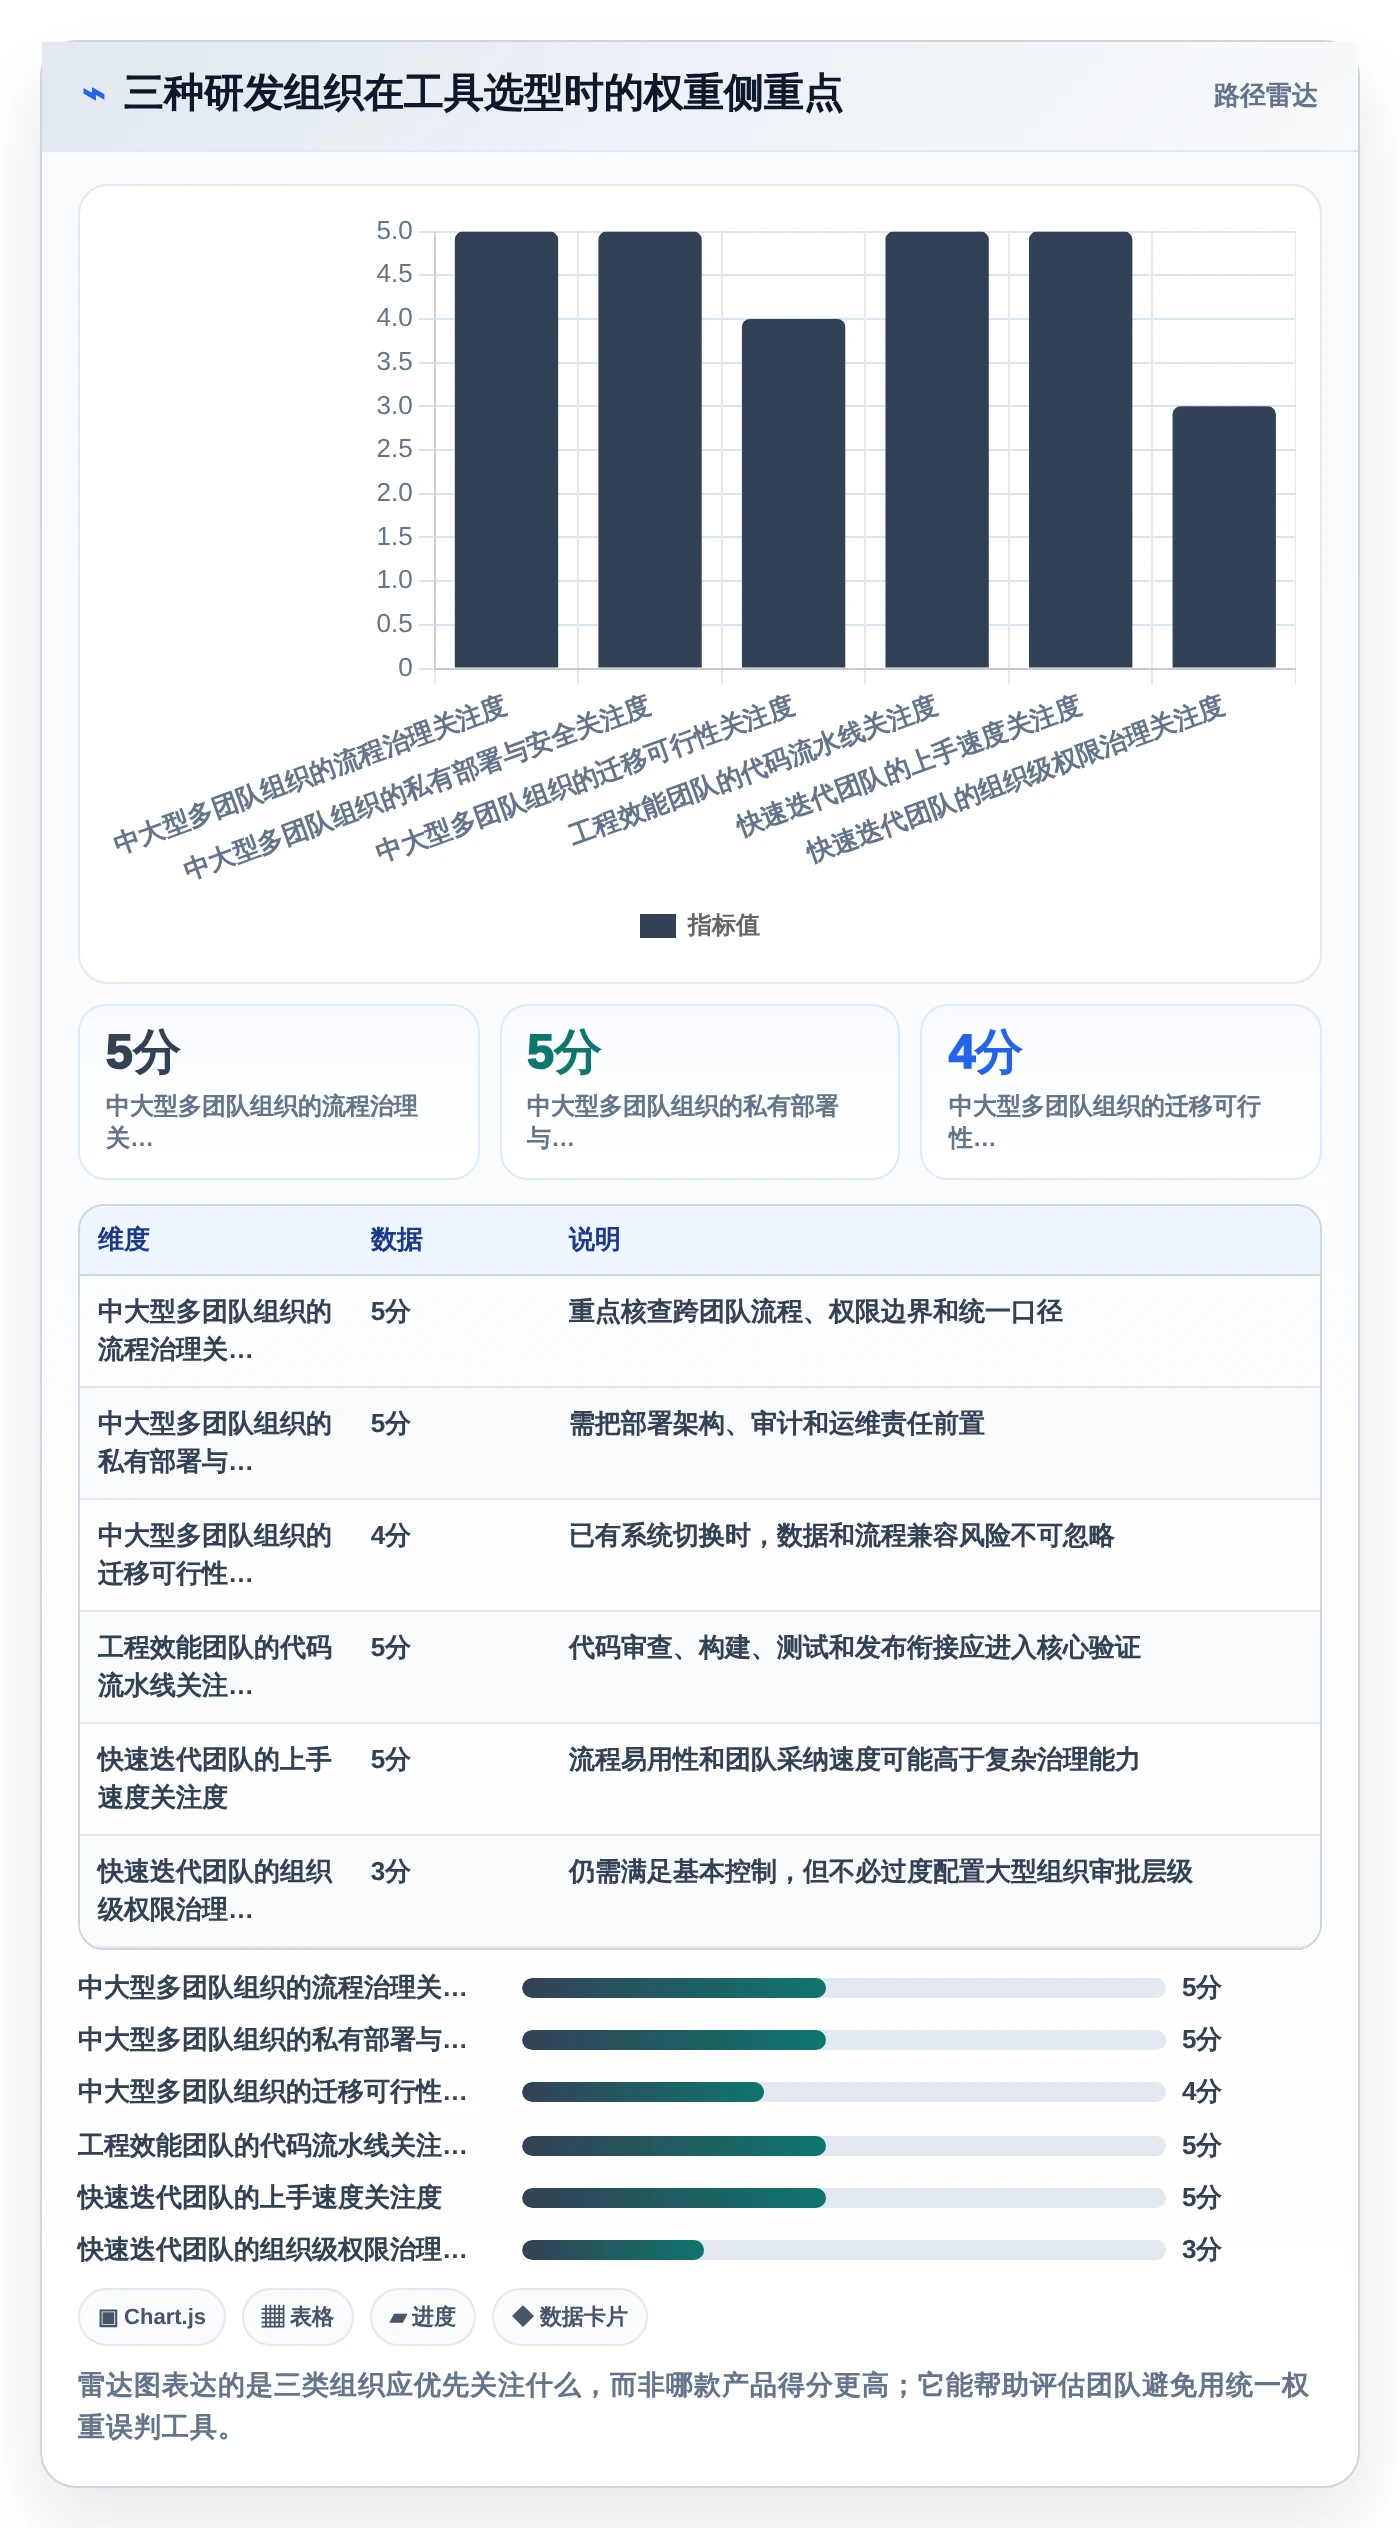The height and width of the screenshot is (2528, 1400).
Task: Click description 代码审查、构建、测试和发布衔接应进入核心验证
Action: click(855, 1648)
